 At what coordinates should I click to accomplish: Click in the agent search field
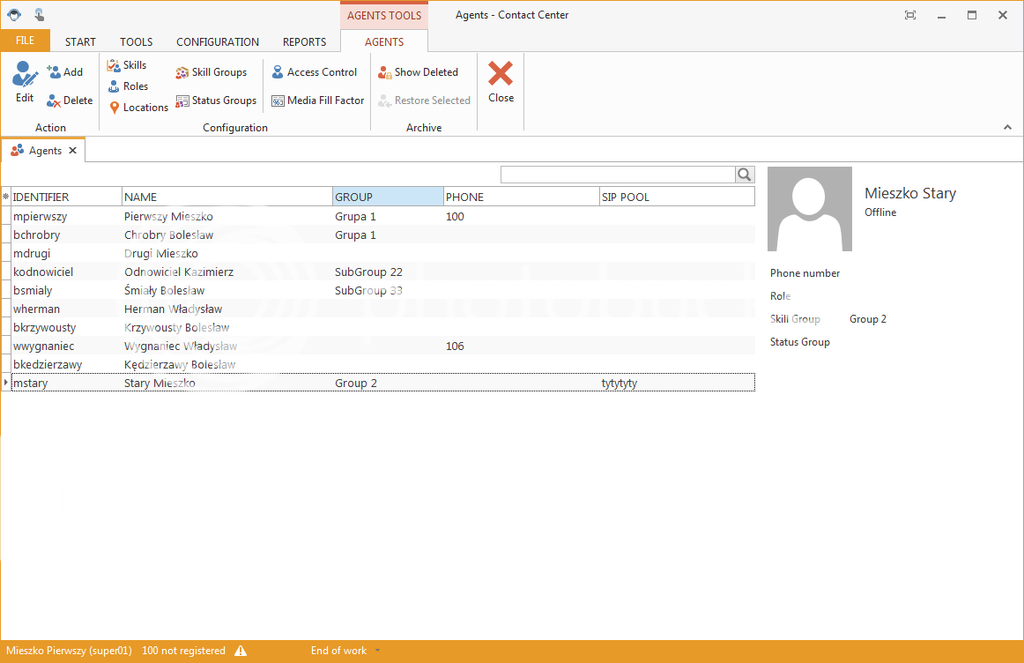pos(617,175)
